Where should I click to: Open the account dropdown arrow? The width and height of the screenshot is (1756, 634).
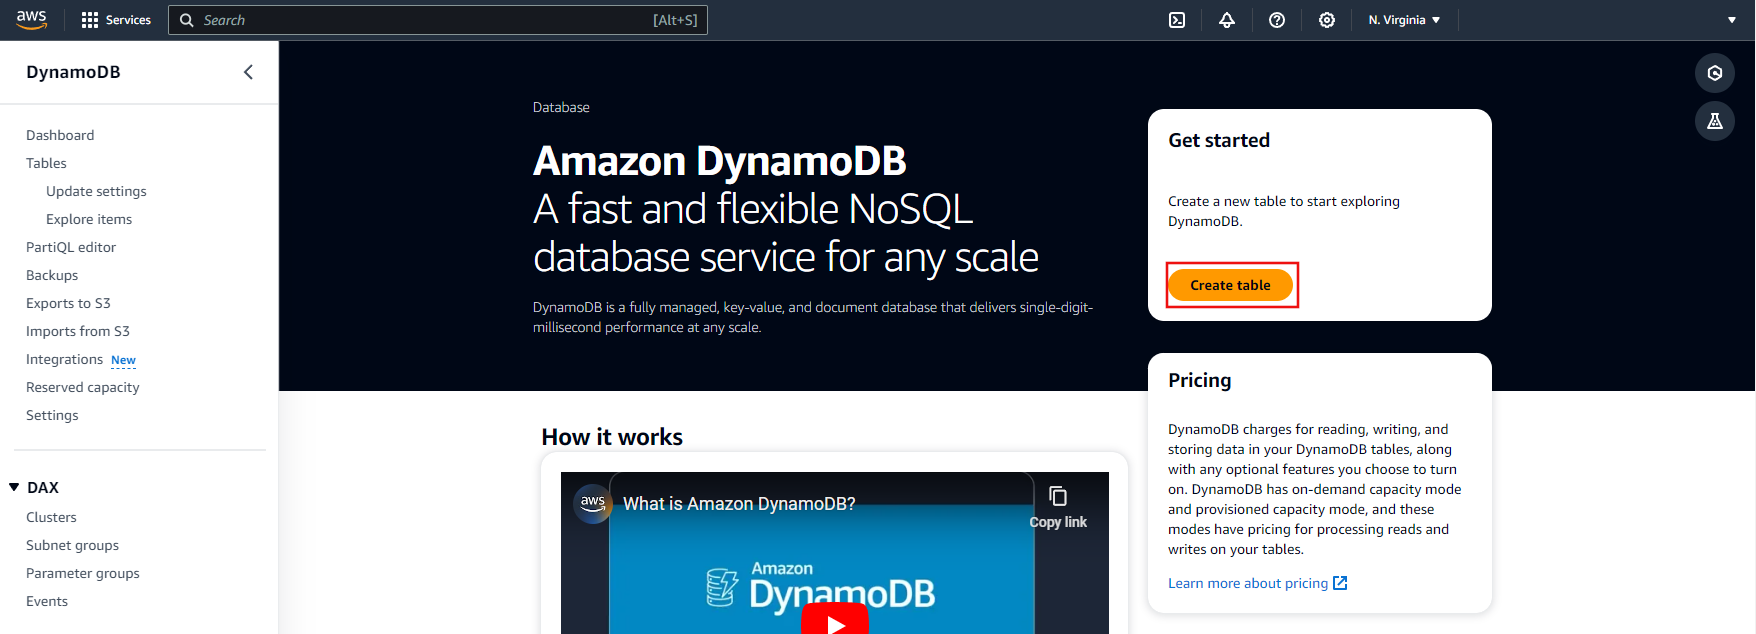pyautogui.click(x=1732, y=20)
